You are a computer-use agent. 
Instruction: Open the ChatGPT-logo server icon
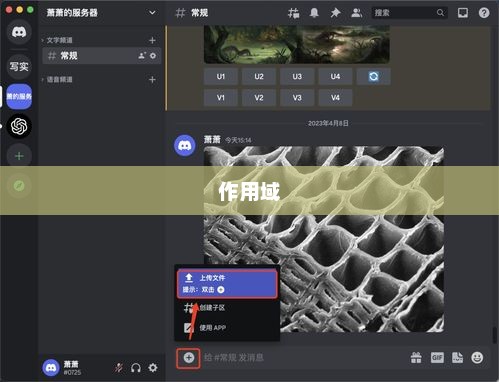(x=19, y=126)
